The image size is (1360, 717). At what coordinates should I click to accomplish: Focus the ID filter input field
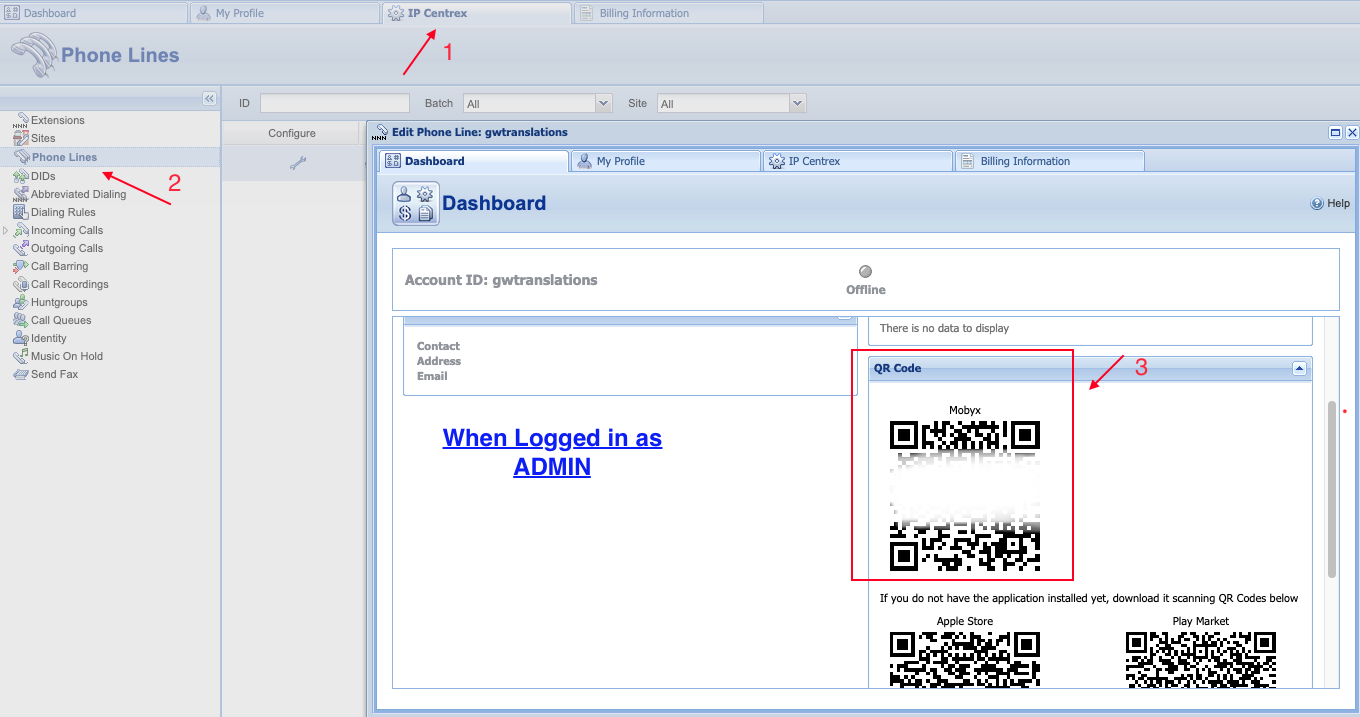[x=335, y=103]
